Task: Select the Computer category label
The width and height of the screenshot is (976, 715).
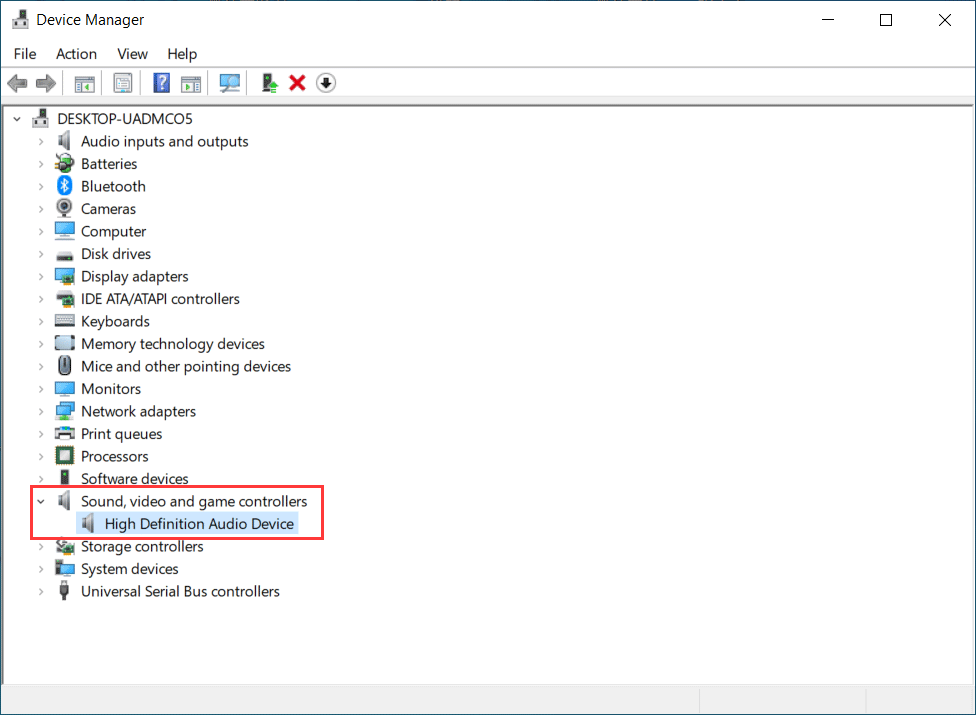Action: pyautogui.click(x=113, y=231)
